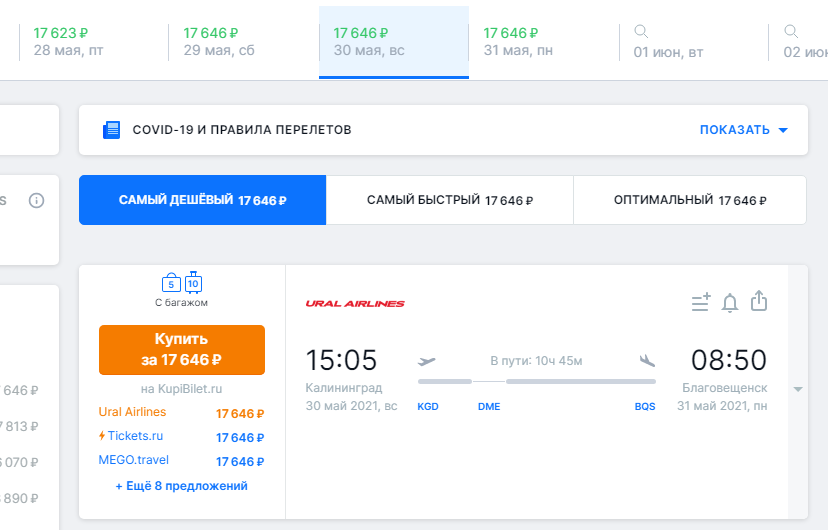828x530 pixels.
Task: Click the price alert bell icon
Action: click(730, 302)
